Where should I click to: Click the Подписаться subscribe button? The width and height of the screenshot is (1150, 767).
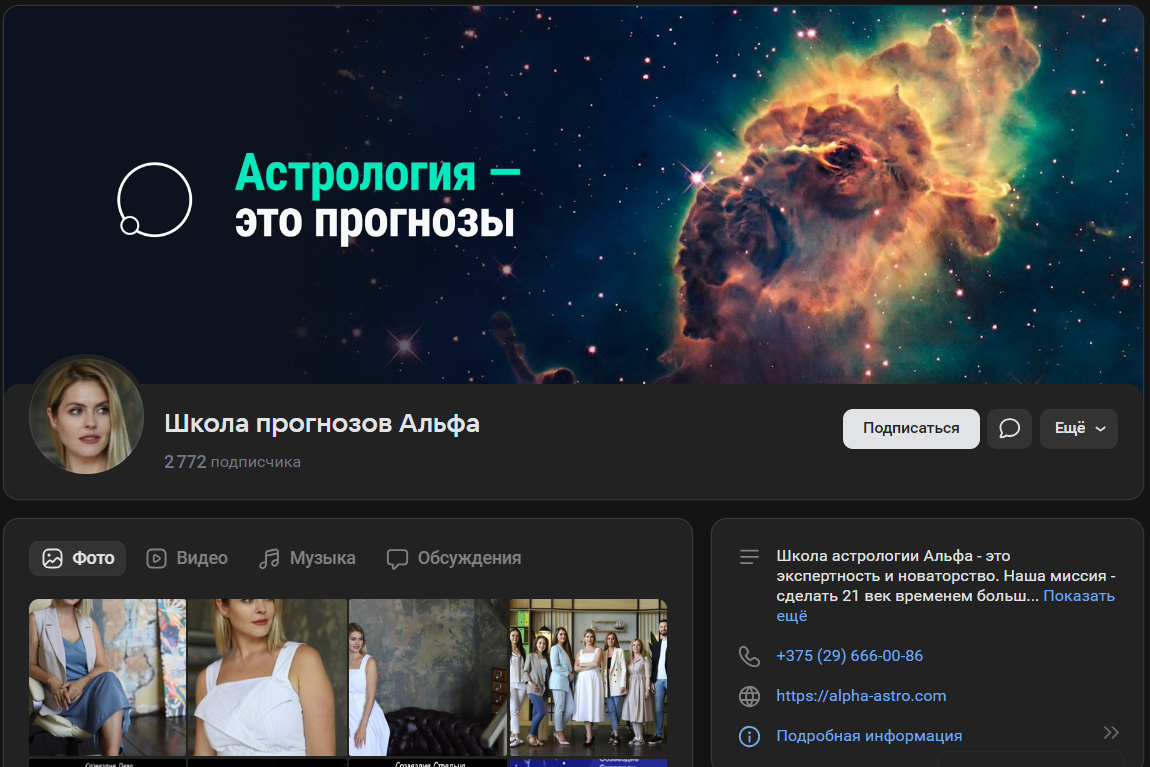click(x=911, y=428)
